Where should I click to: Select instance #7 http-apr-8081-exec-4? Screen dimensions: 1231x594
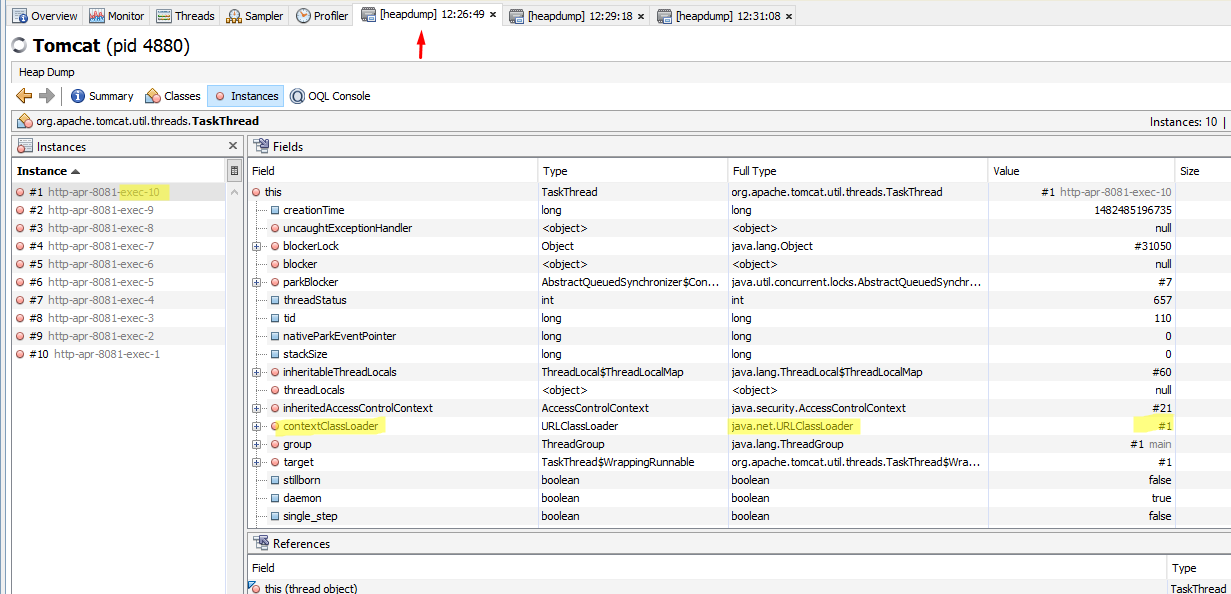coord(118,300)
